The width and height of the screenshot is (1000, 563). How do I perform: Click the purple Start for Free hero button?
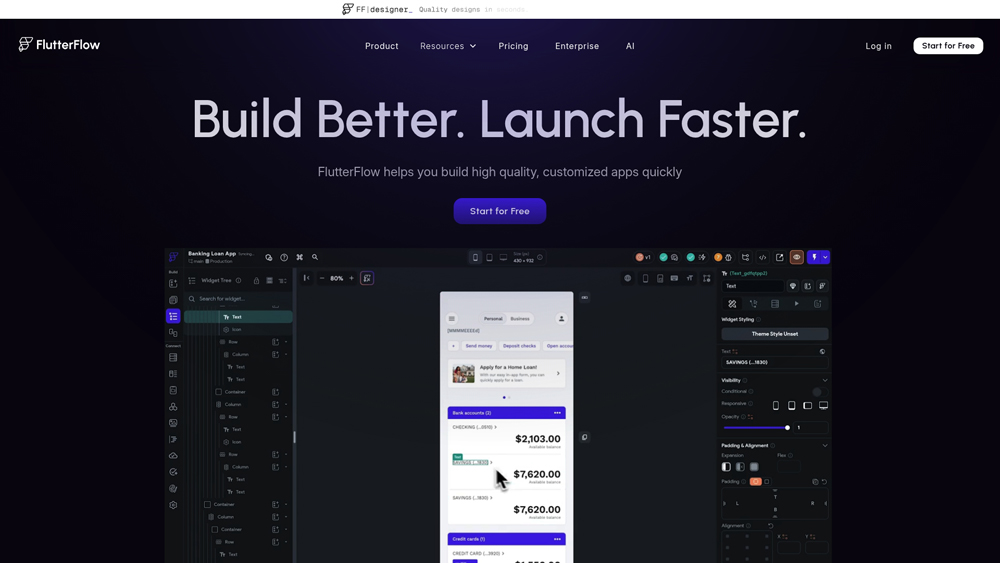pos(499,211)
